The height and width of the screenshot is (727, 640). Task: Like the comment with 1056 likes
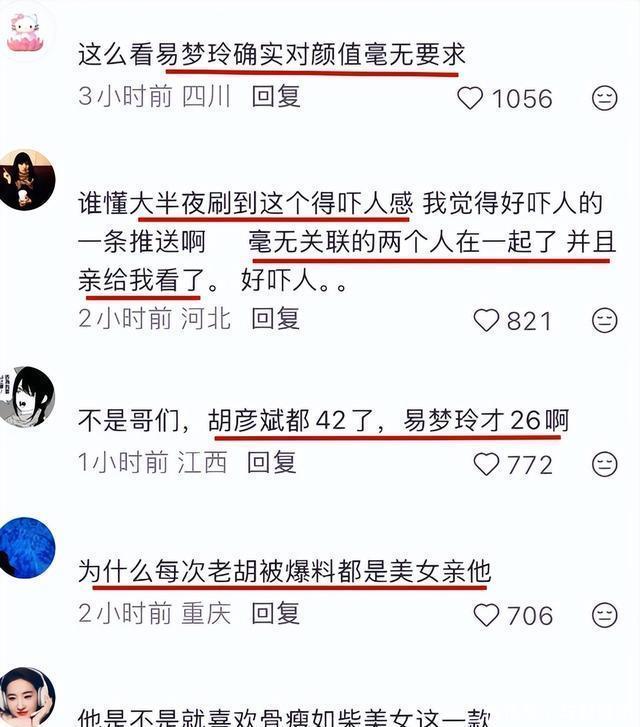[x=470, y=98]
